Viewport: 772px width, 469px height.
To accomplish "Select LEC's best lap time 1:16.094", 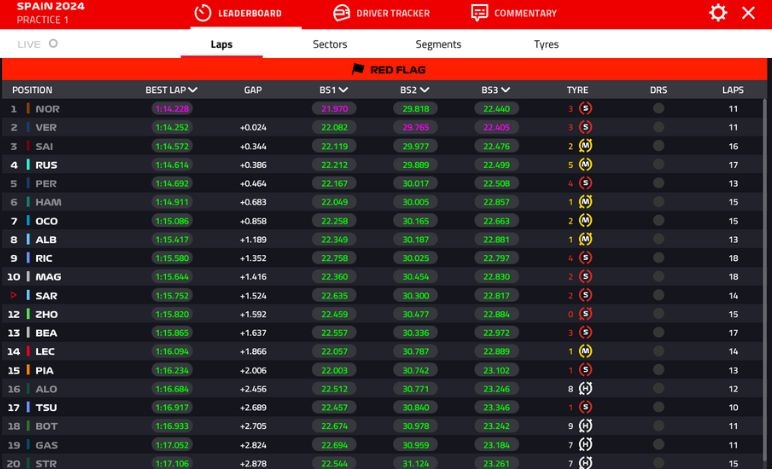I will click(172, 351).
